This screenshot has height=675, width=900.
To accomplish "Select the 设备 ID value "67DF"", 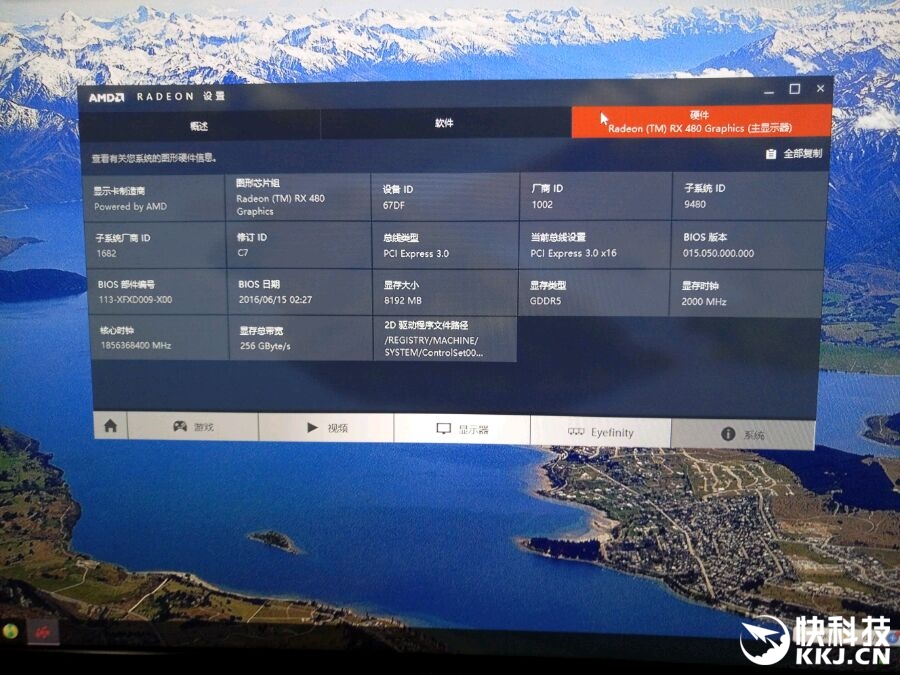I will [x=394, y=205].
